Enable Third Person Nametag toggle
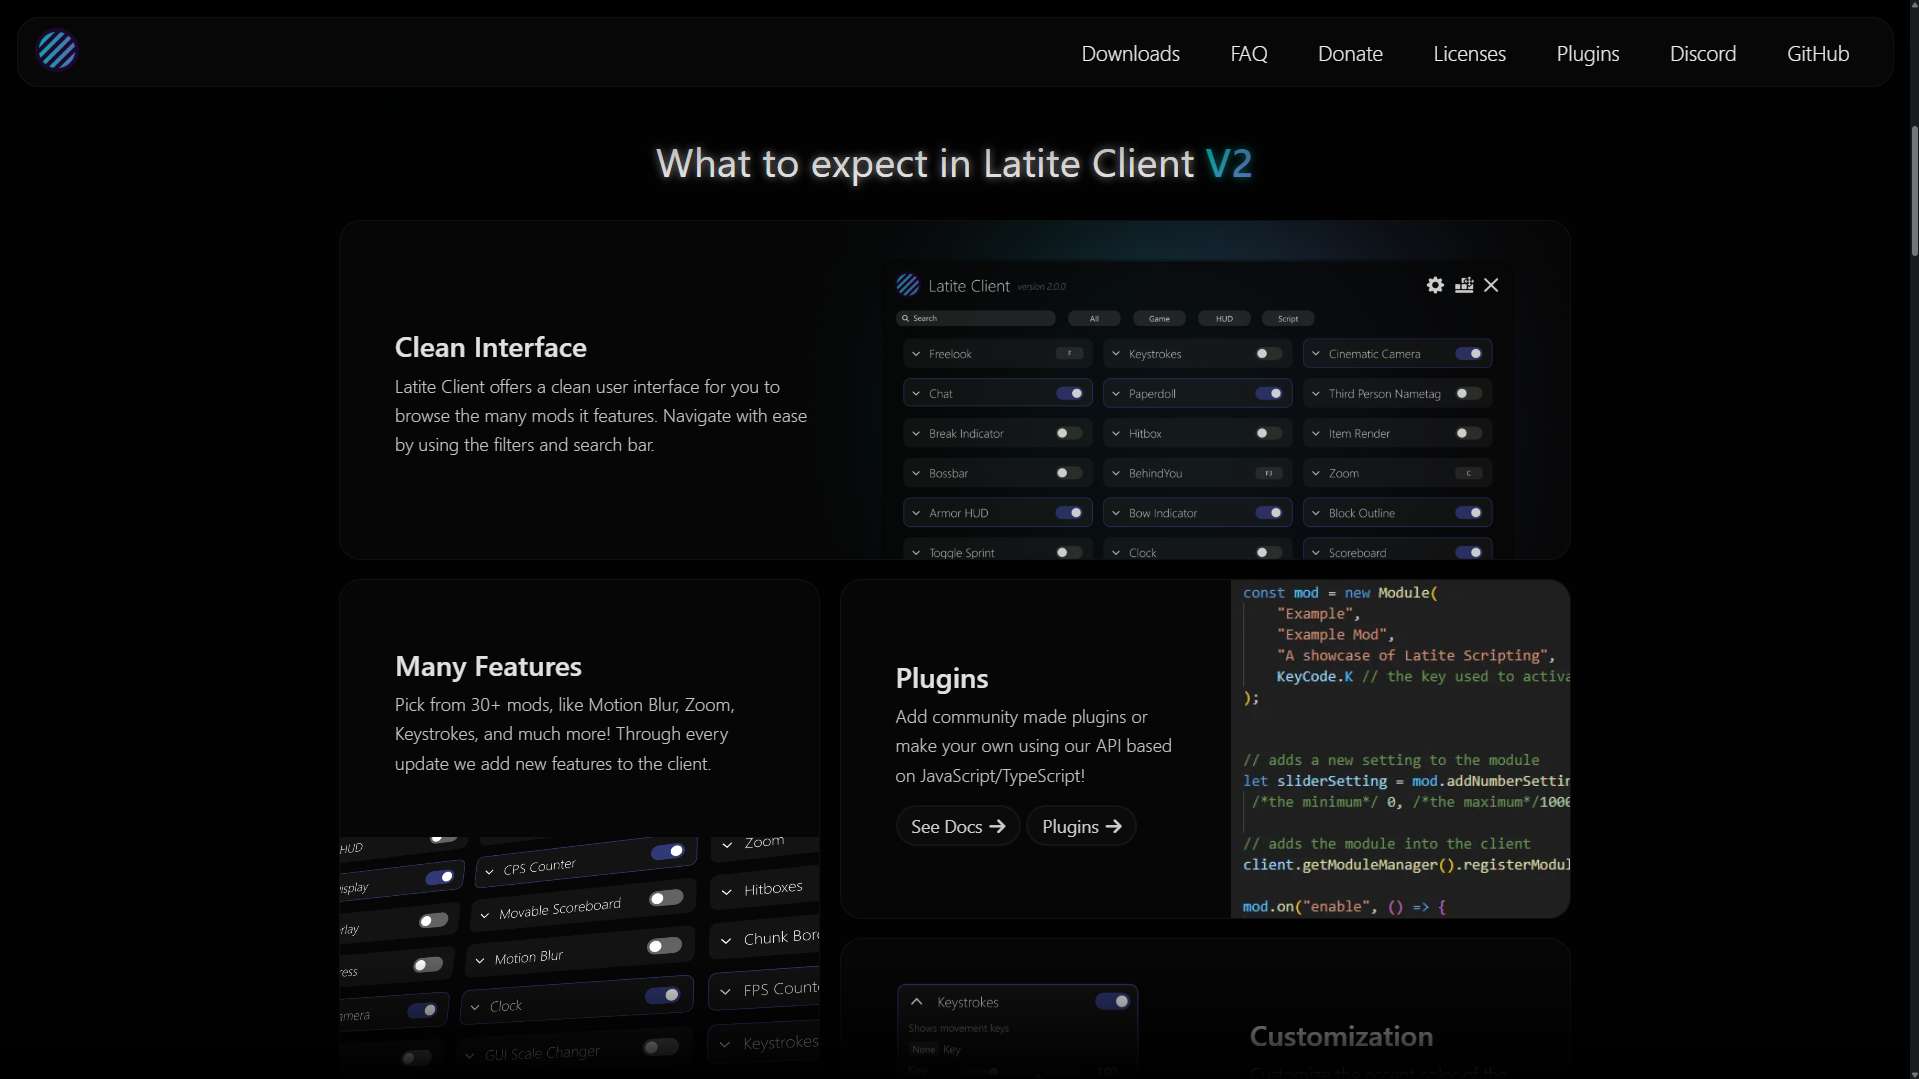Screen dimensions: 1919x1079 pyautogui.click(x=1468, y=393)
